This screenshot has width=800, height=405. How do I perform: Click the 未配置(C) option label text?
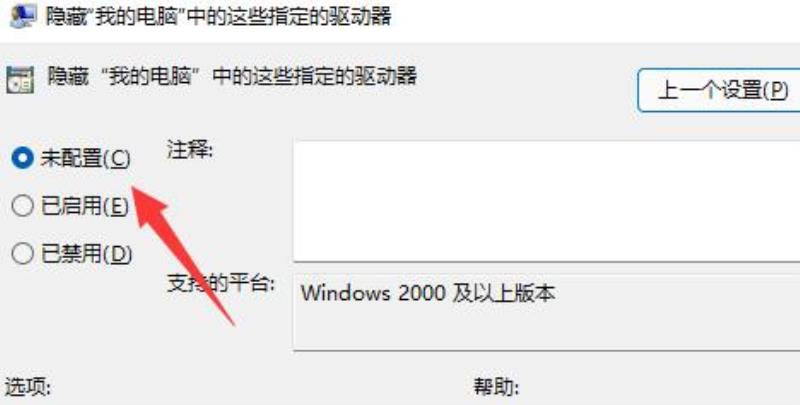pos(86,159)
